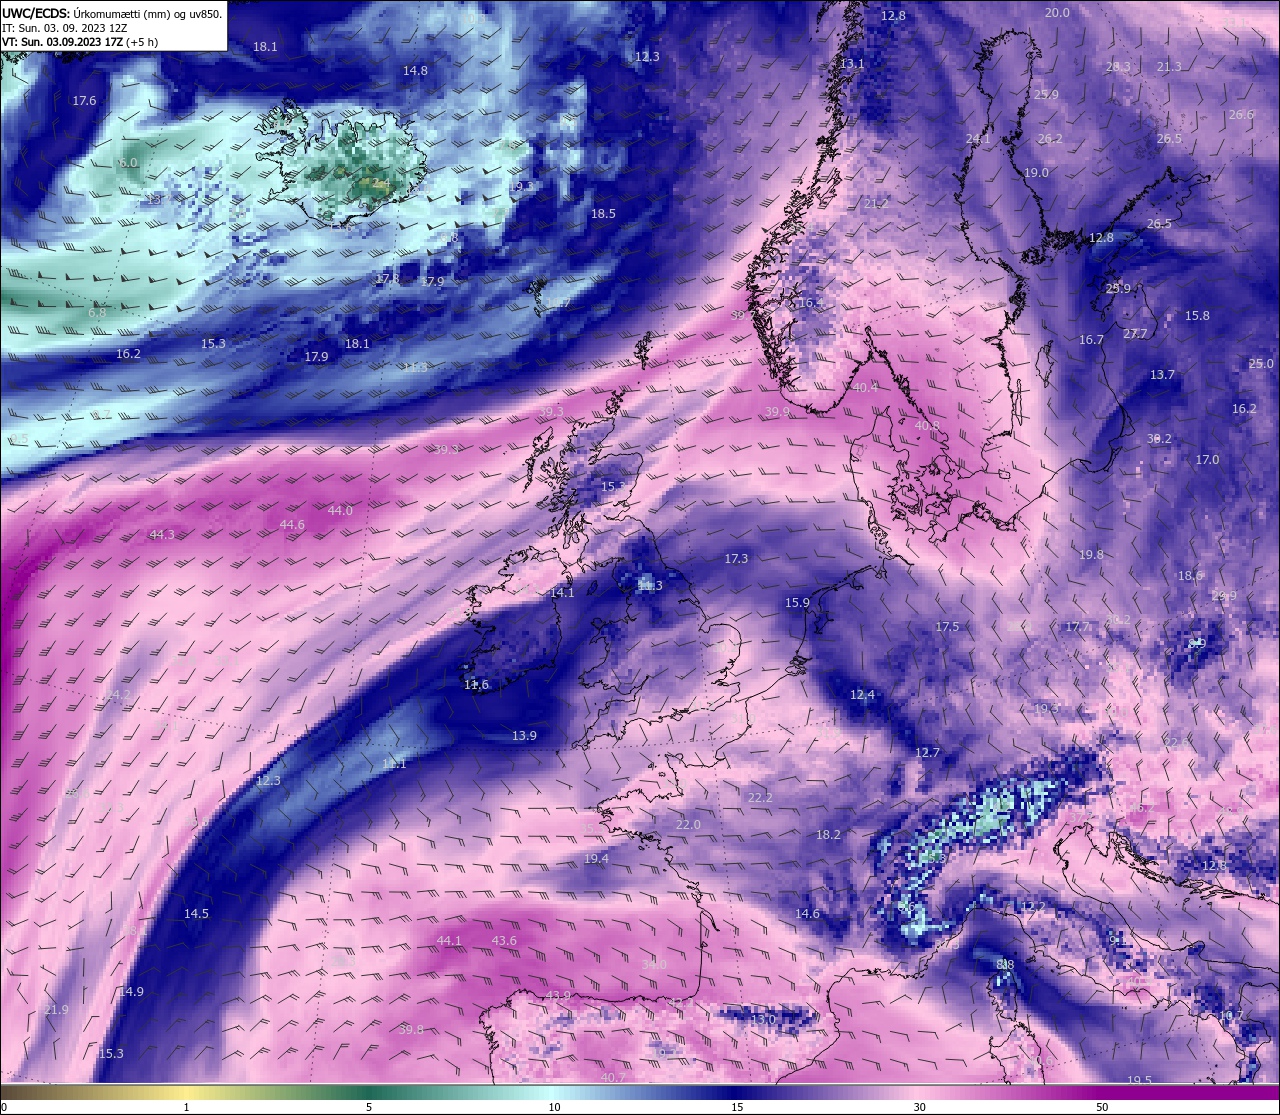Click the legend tick label 5
The image size is (1280, 1115).
click(369, 1107)
